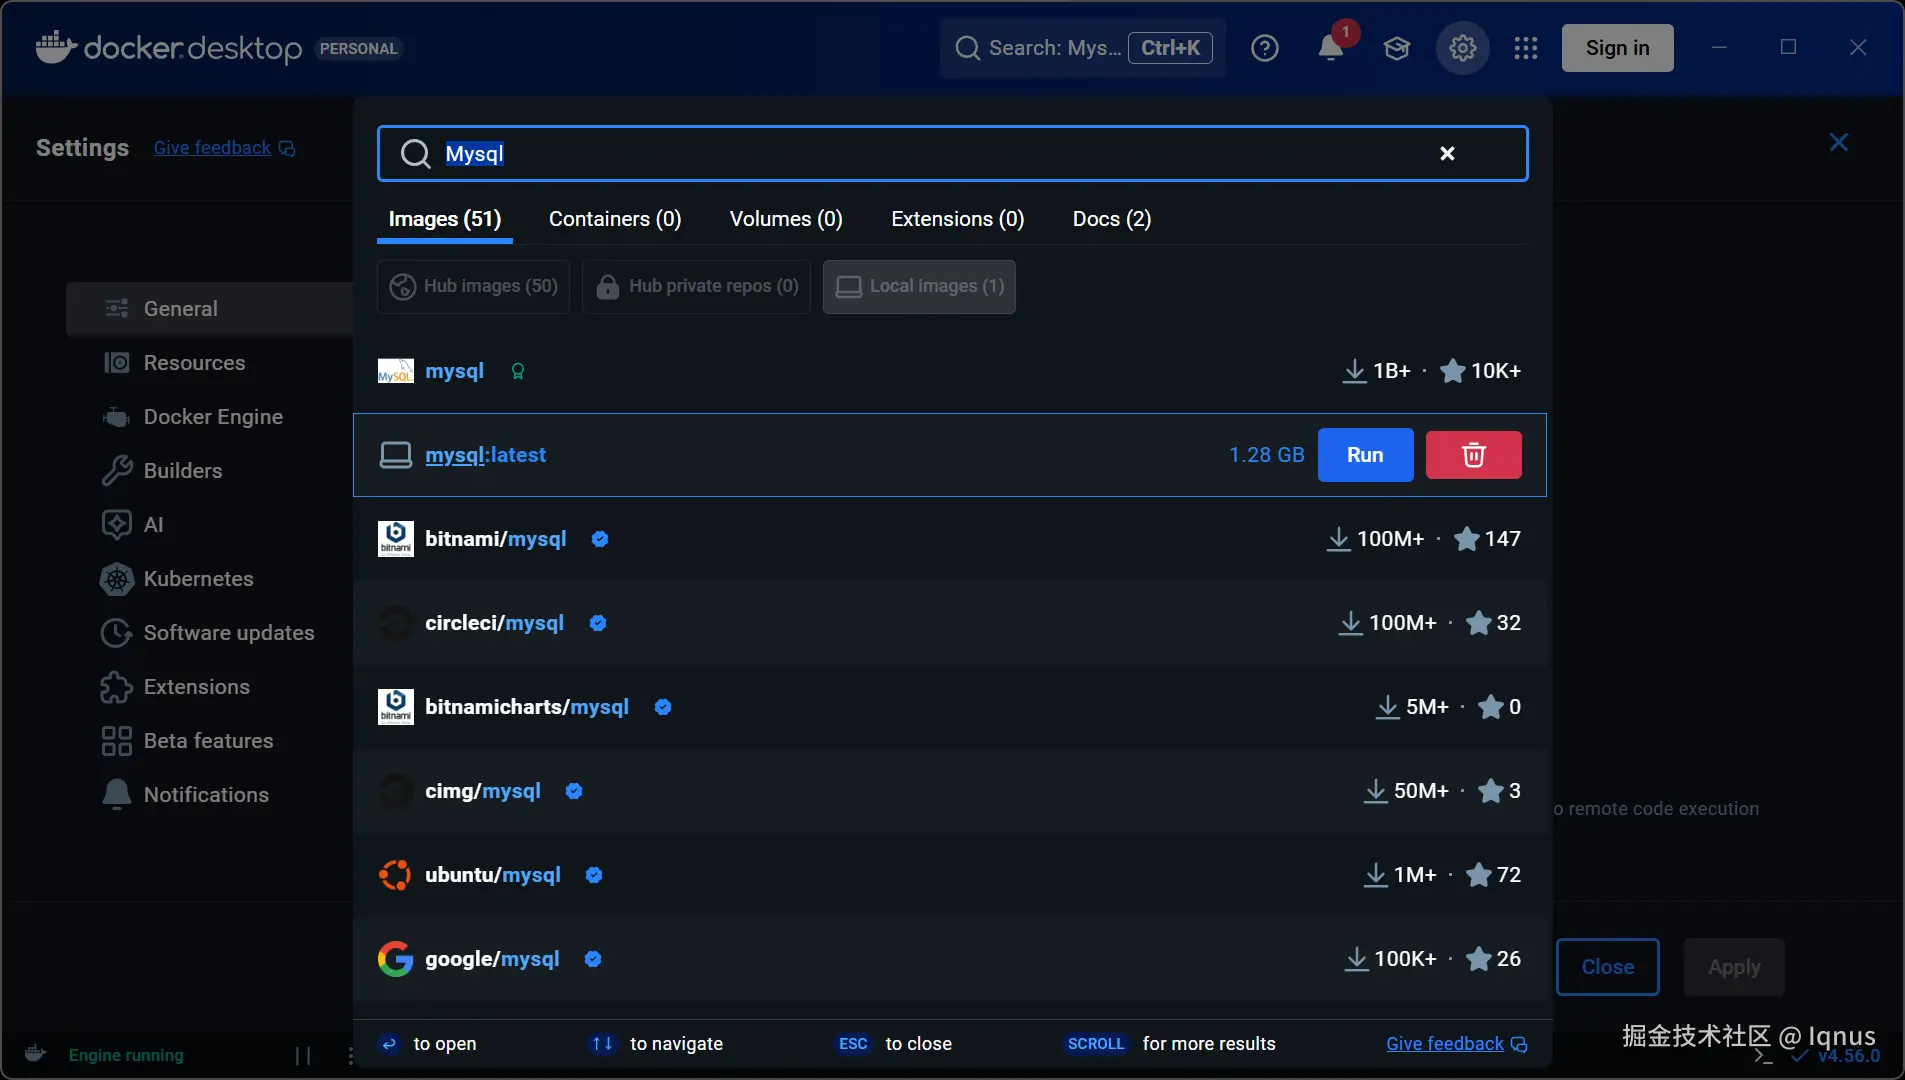Click the google/mysql Google logo
The width and height of the screenshot is (1905, 1080).
tap(395, 959)
